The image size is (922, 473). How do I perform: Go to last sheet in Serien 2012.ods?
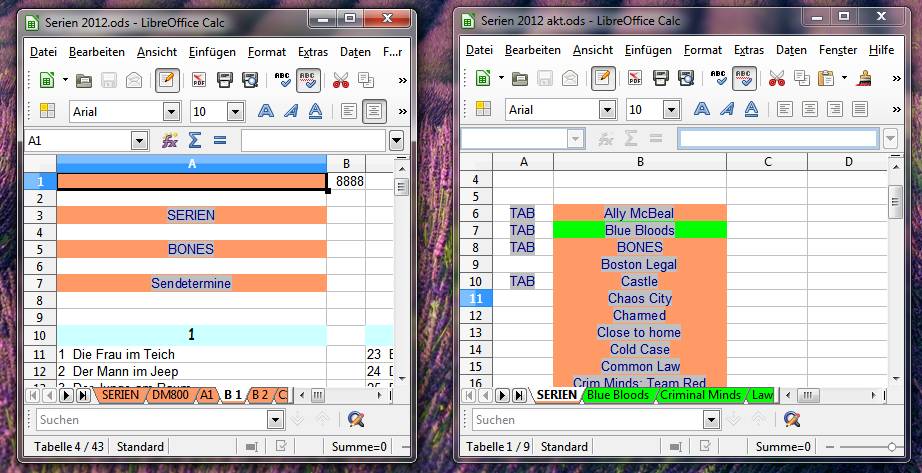tap(83, 395)
